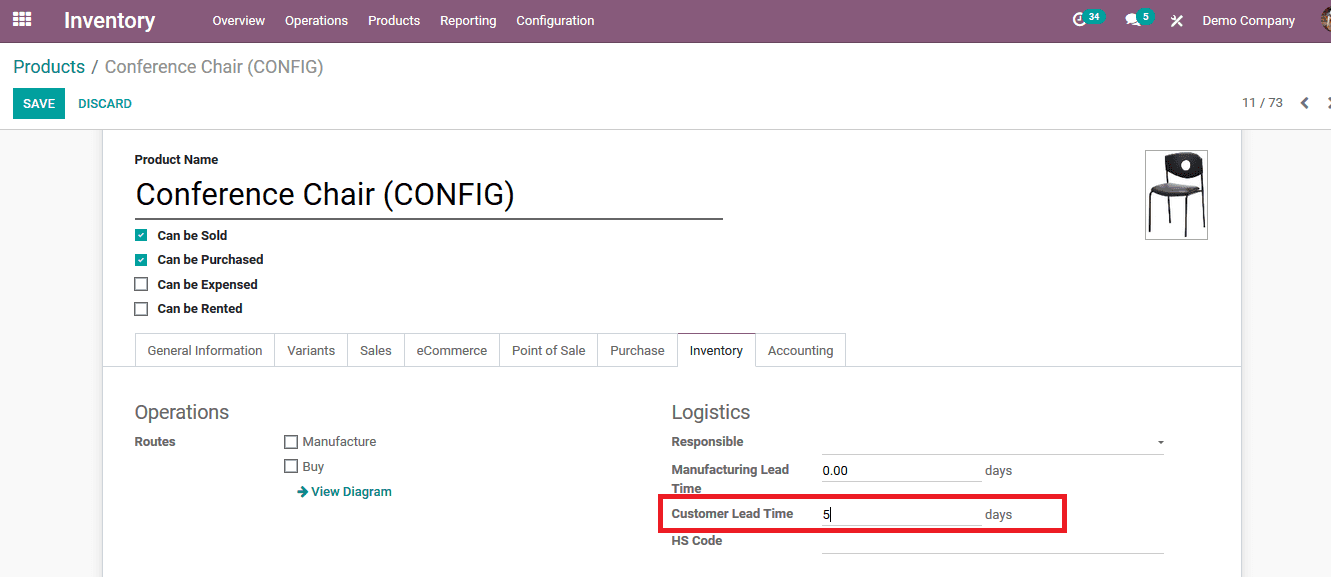
Task: Open the Demo Company switcher
Action: [1248, 20]
